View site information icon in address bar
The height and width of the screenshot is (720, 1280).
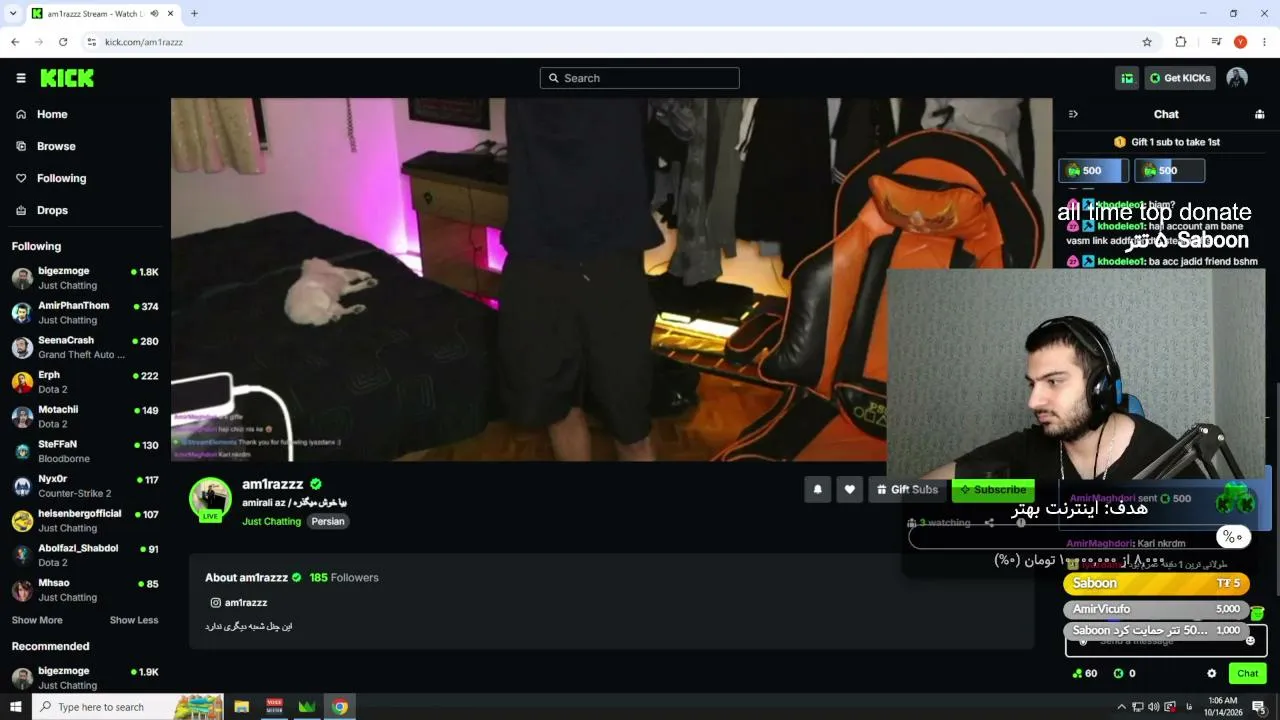(91, 42)
